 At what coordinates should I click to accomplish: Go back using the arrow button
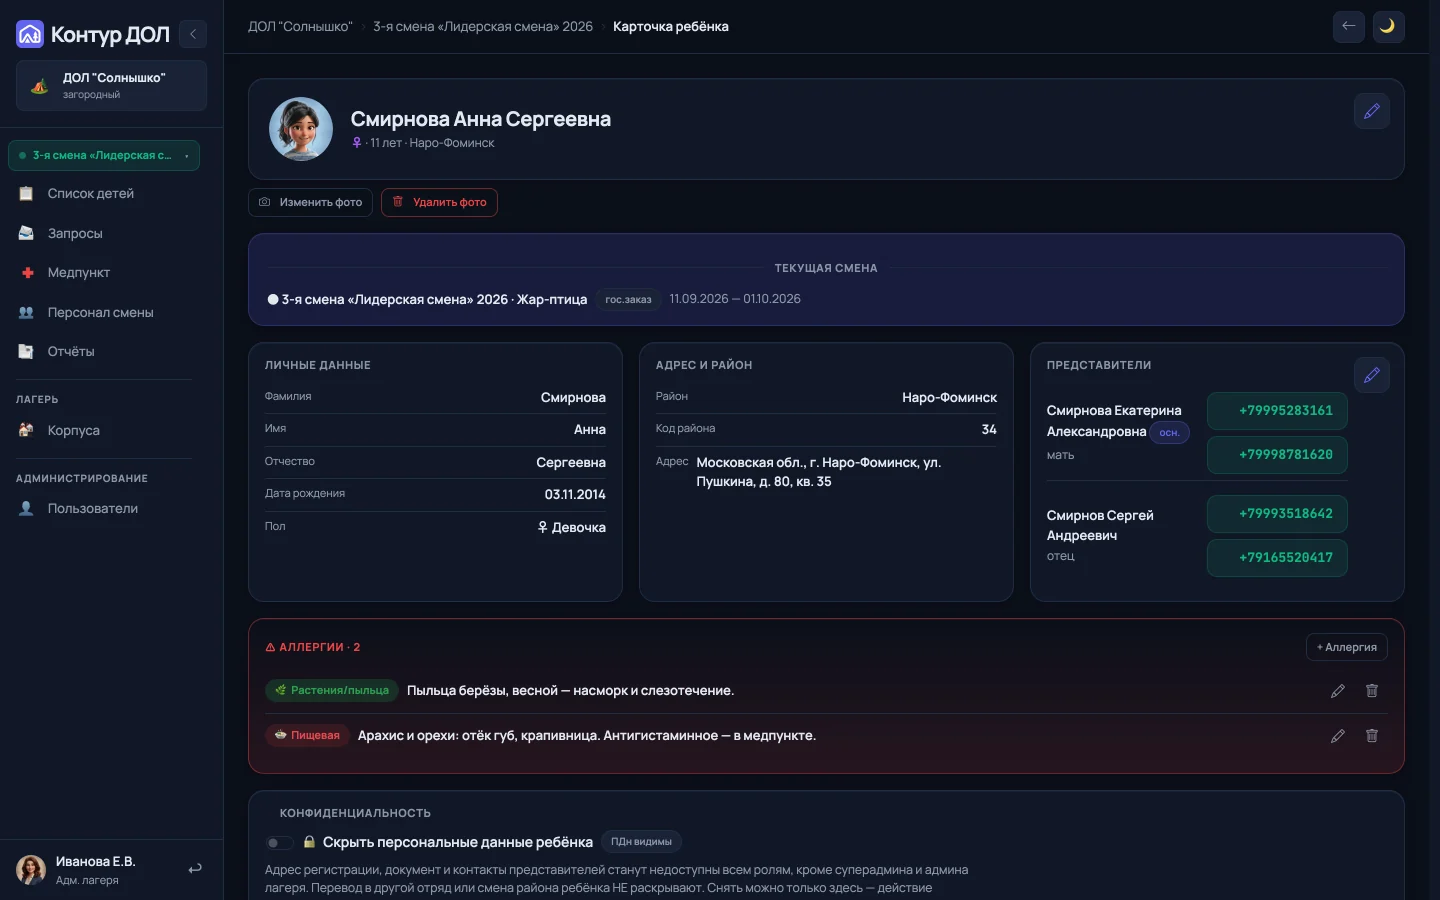1349,27
